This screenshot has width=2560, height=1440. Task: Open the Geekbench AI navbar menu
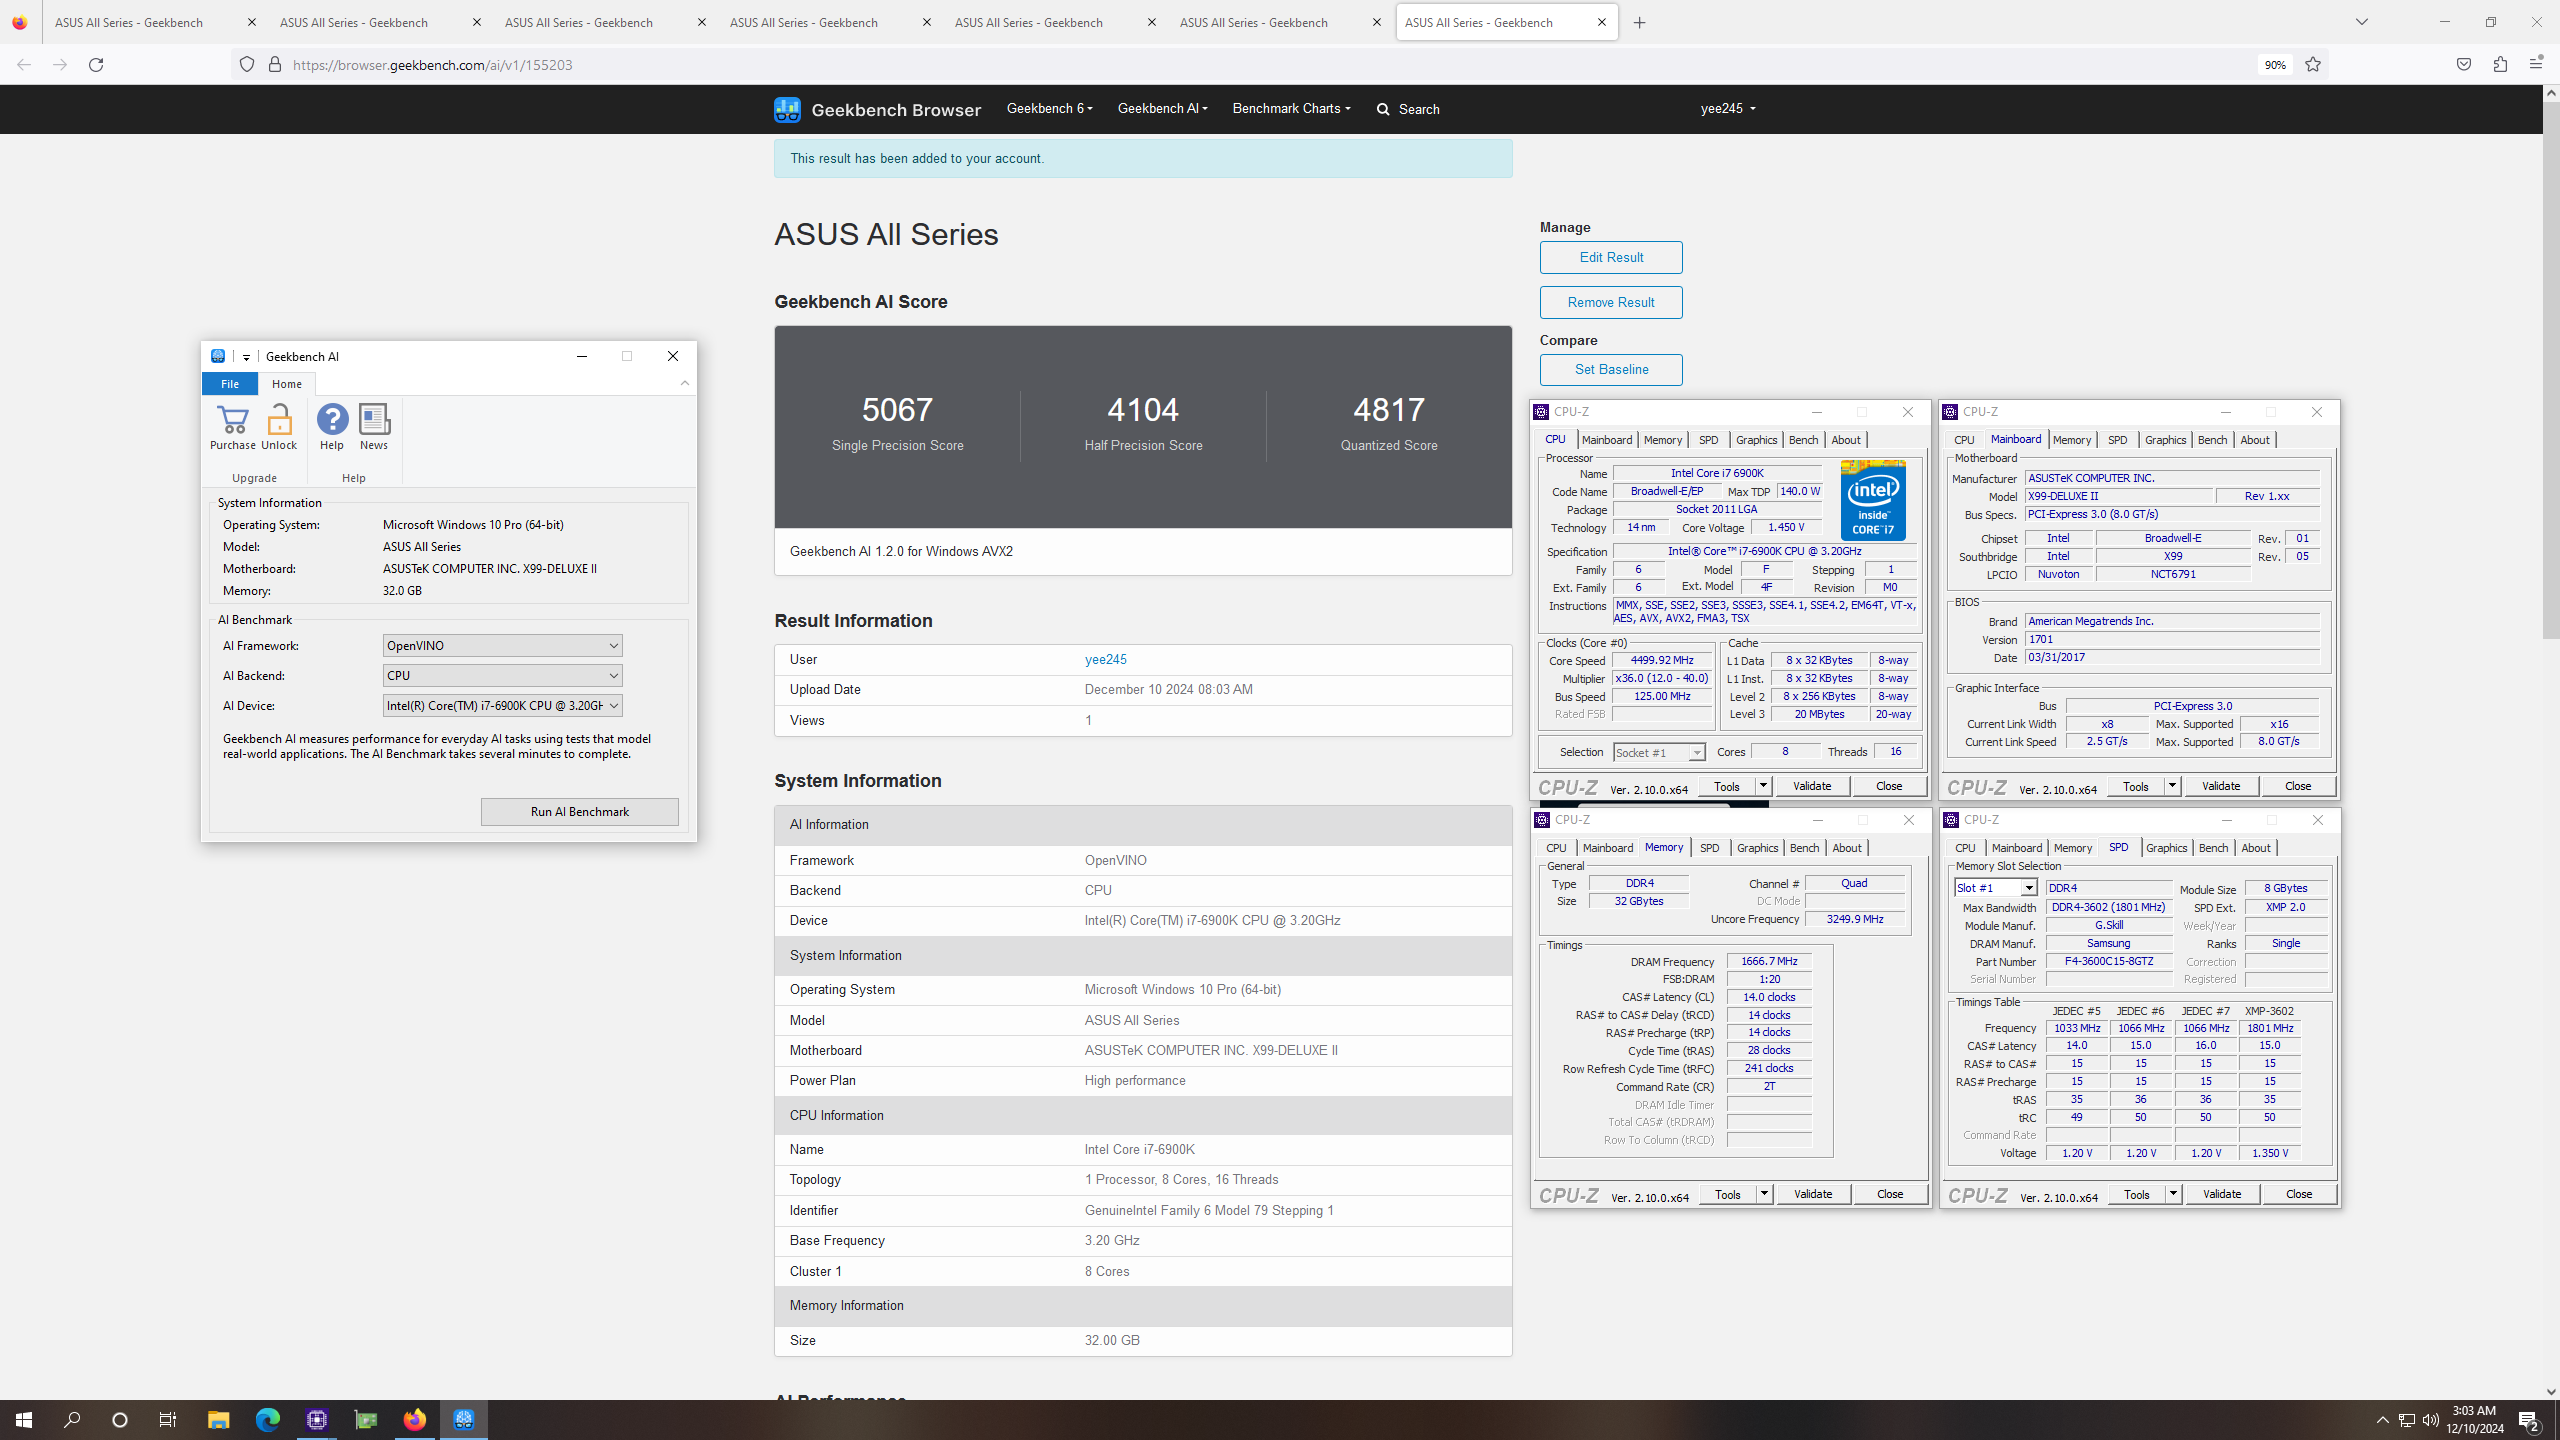(1162, 109)
